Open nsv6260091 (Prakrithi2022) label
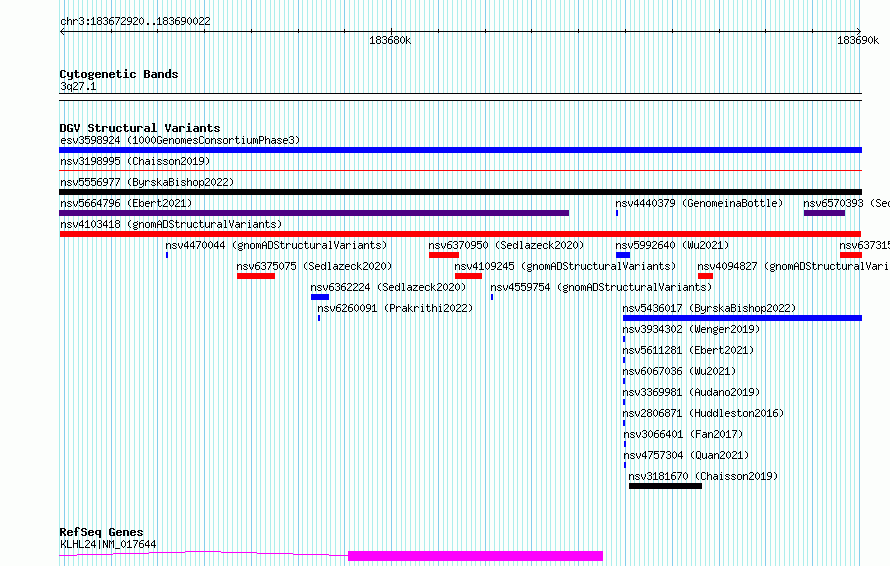Screen dimensions: 890x566 [395, 308]
